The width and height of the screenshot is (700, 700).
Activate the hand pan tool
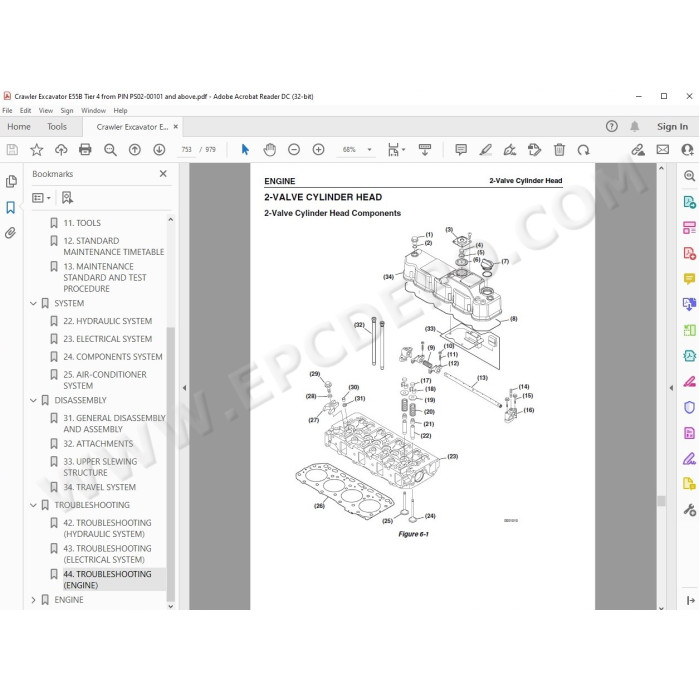pos(270,150)
